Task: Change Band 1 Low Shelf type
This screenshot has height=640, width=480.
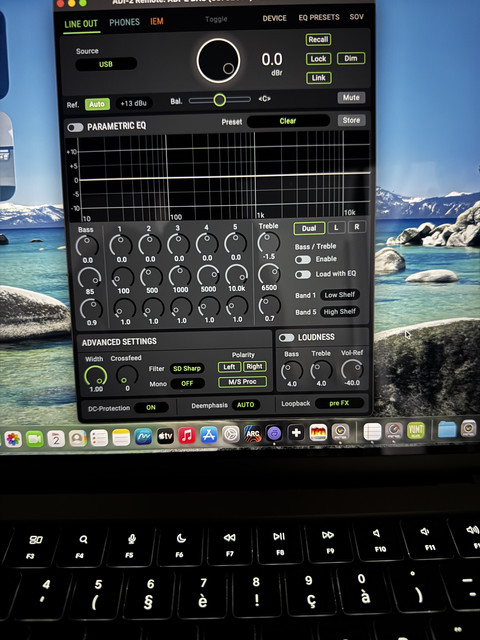Action: tap(340, 295)
